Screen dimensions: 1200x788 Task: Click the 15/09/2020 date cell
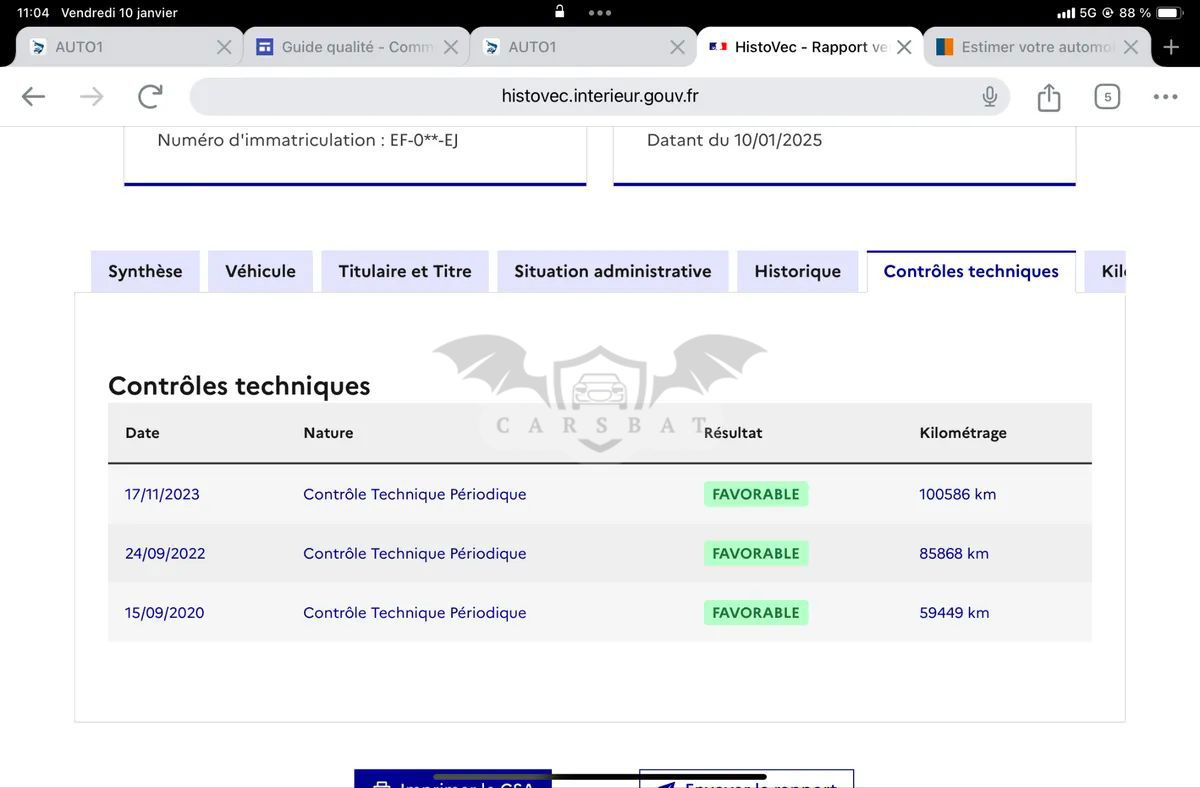(164, 612)
